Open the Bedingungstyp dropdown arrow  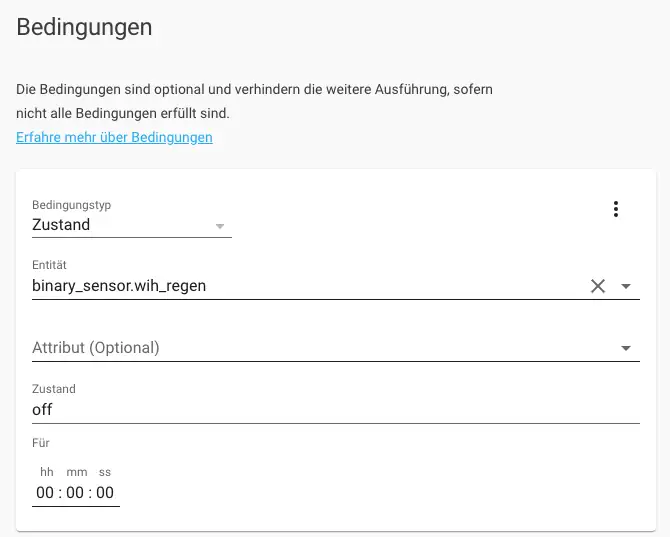click(220, 226)
